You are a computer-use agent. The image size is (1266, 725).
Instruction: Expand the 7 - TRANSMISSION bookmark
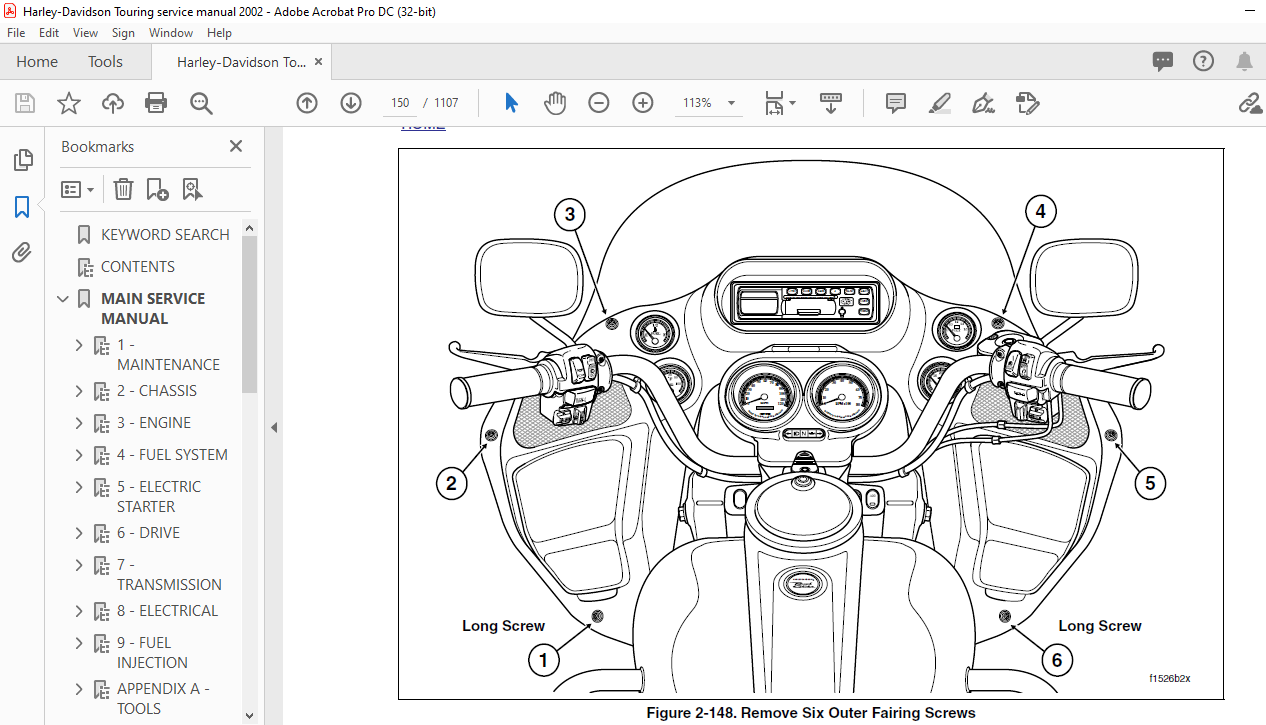pos(80,565)
